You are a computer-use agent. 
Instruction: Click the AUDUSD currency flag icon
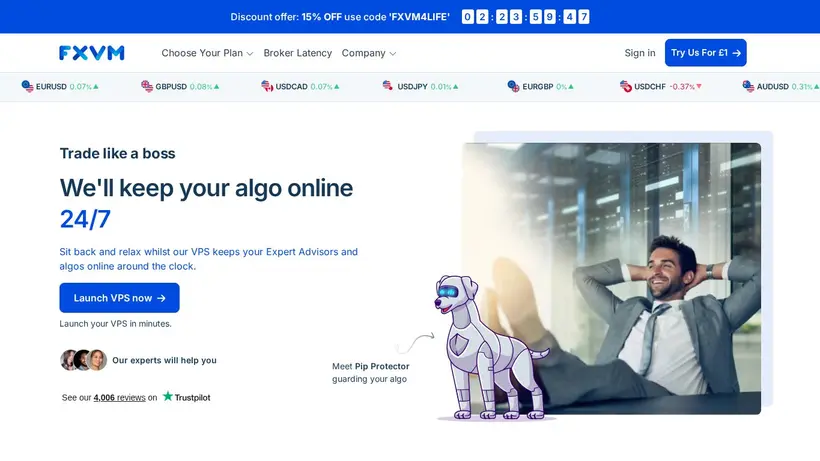tap(748, 86)
